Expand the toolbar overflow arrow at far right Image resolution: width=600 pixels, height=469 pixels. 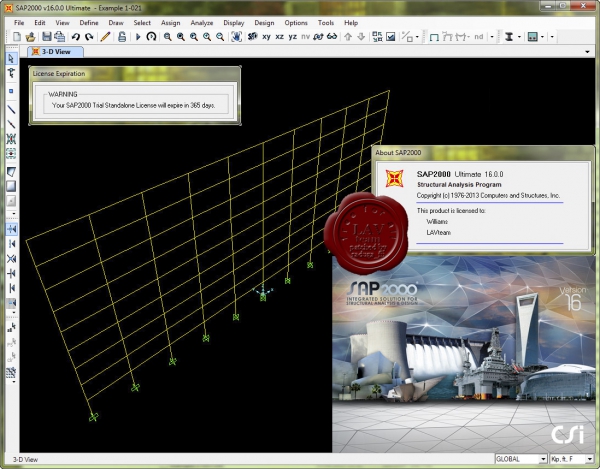[552, 37]
